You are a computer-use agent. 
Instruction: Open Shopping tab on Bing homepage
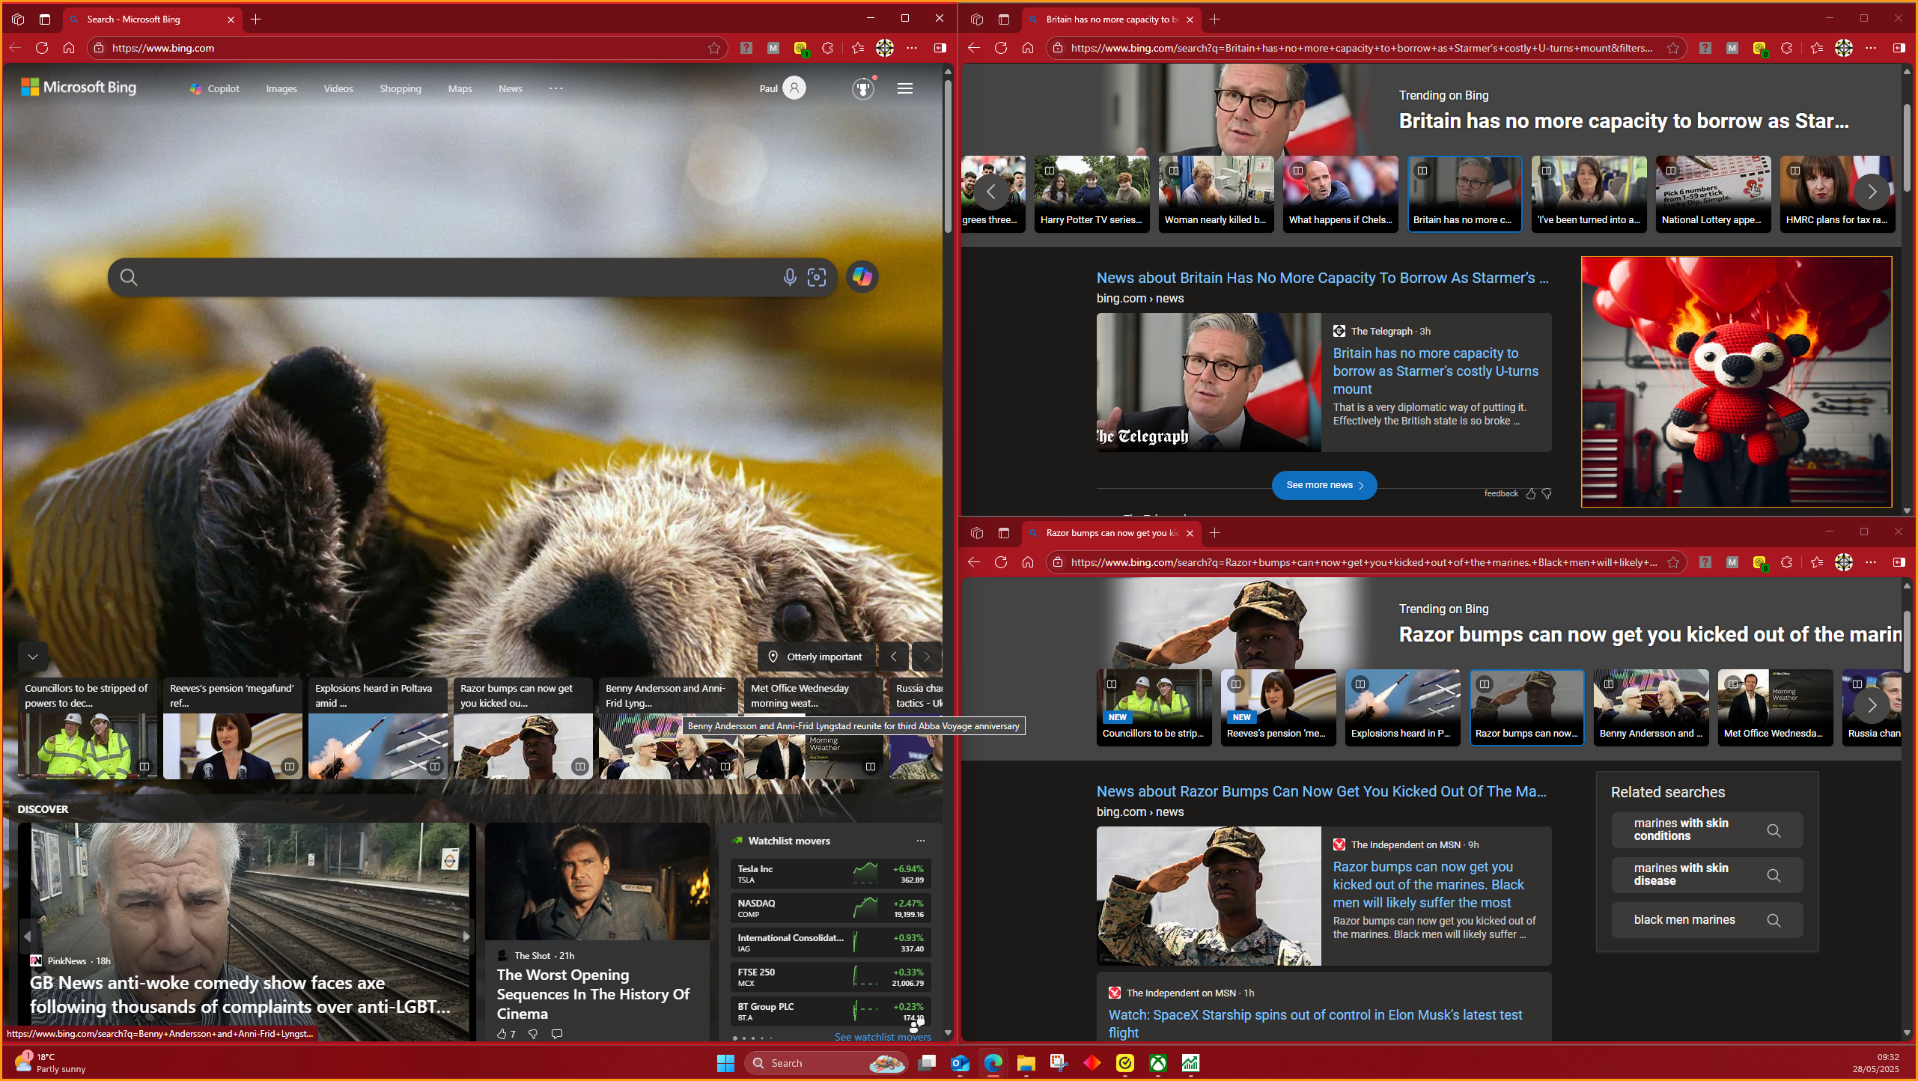point(400,89)
